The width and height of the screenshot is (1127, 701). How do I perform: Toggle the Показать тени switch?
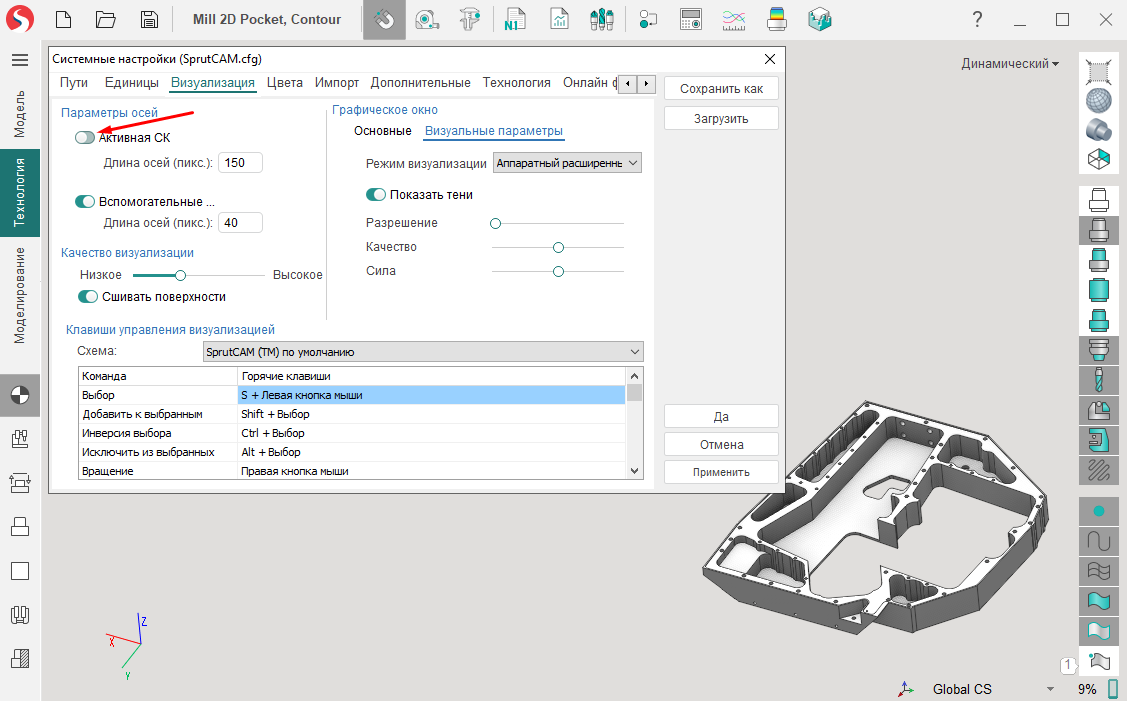(x=376, y=195)
